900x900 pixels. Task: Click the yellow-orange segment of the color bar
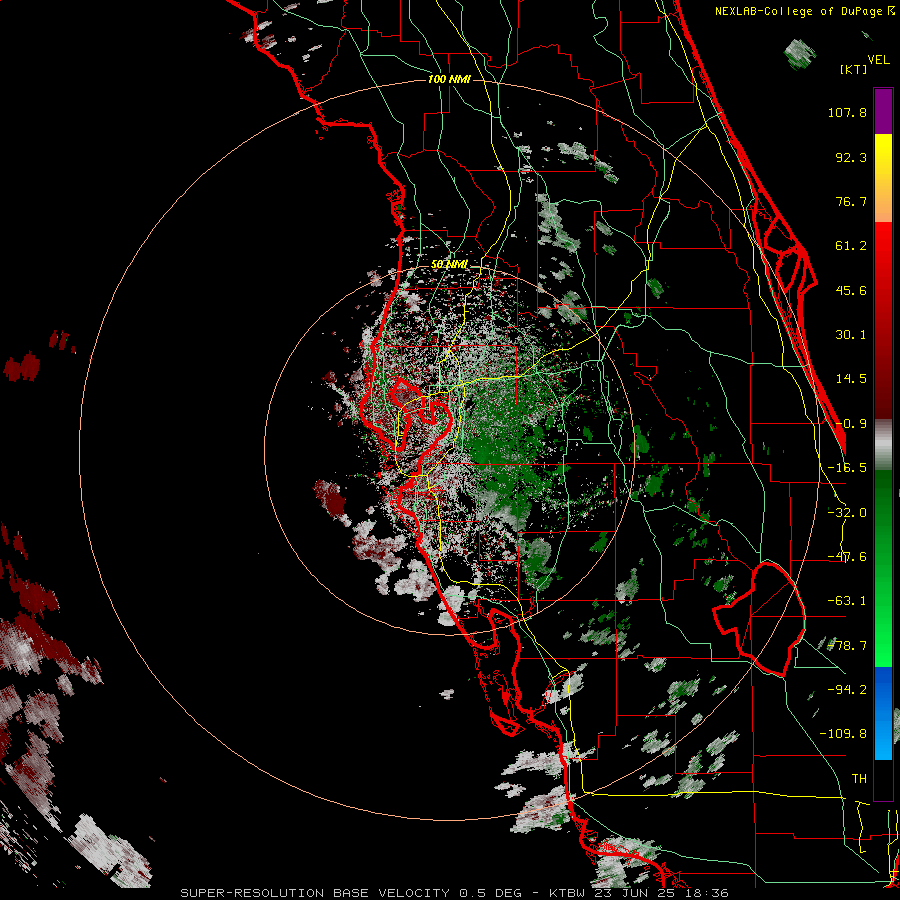point(883,178)
